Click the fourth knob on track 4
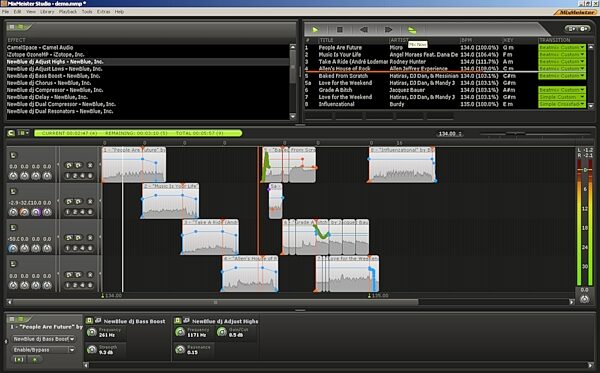 coord(47,285)
